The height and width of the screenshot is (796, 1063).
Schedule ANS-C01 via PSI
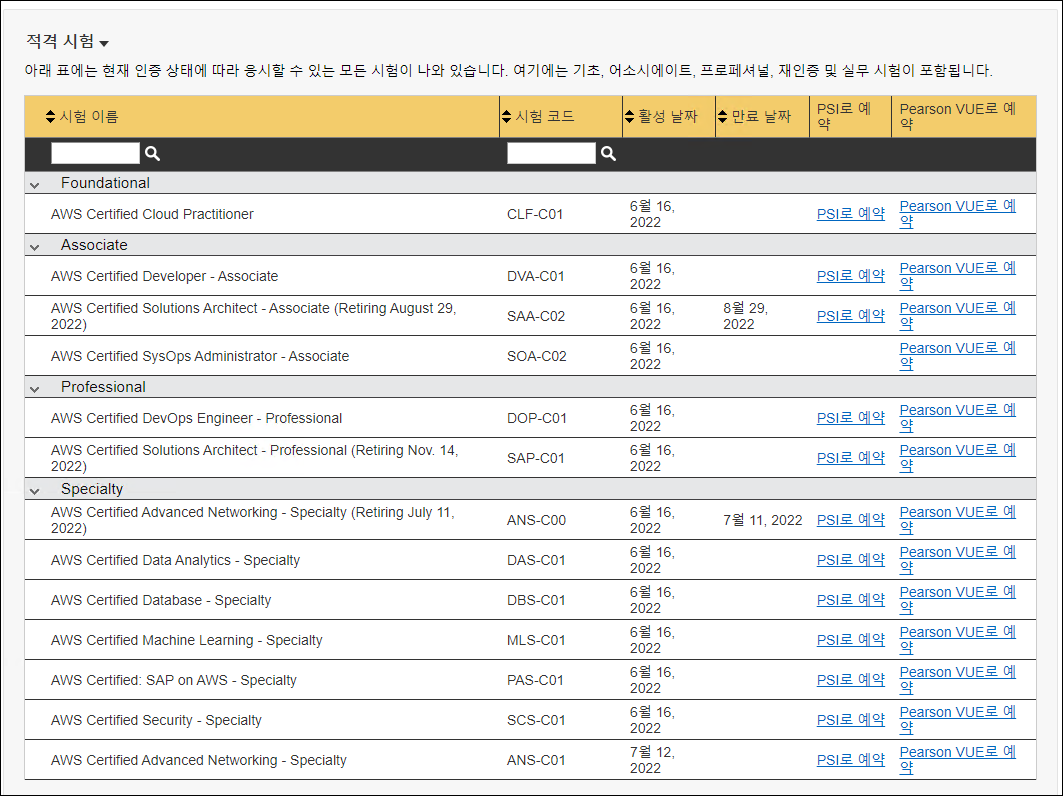851,760
